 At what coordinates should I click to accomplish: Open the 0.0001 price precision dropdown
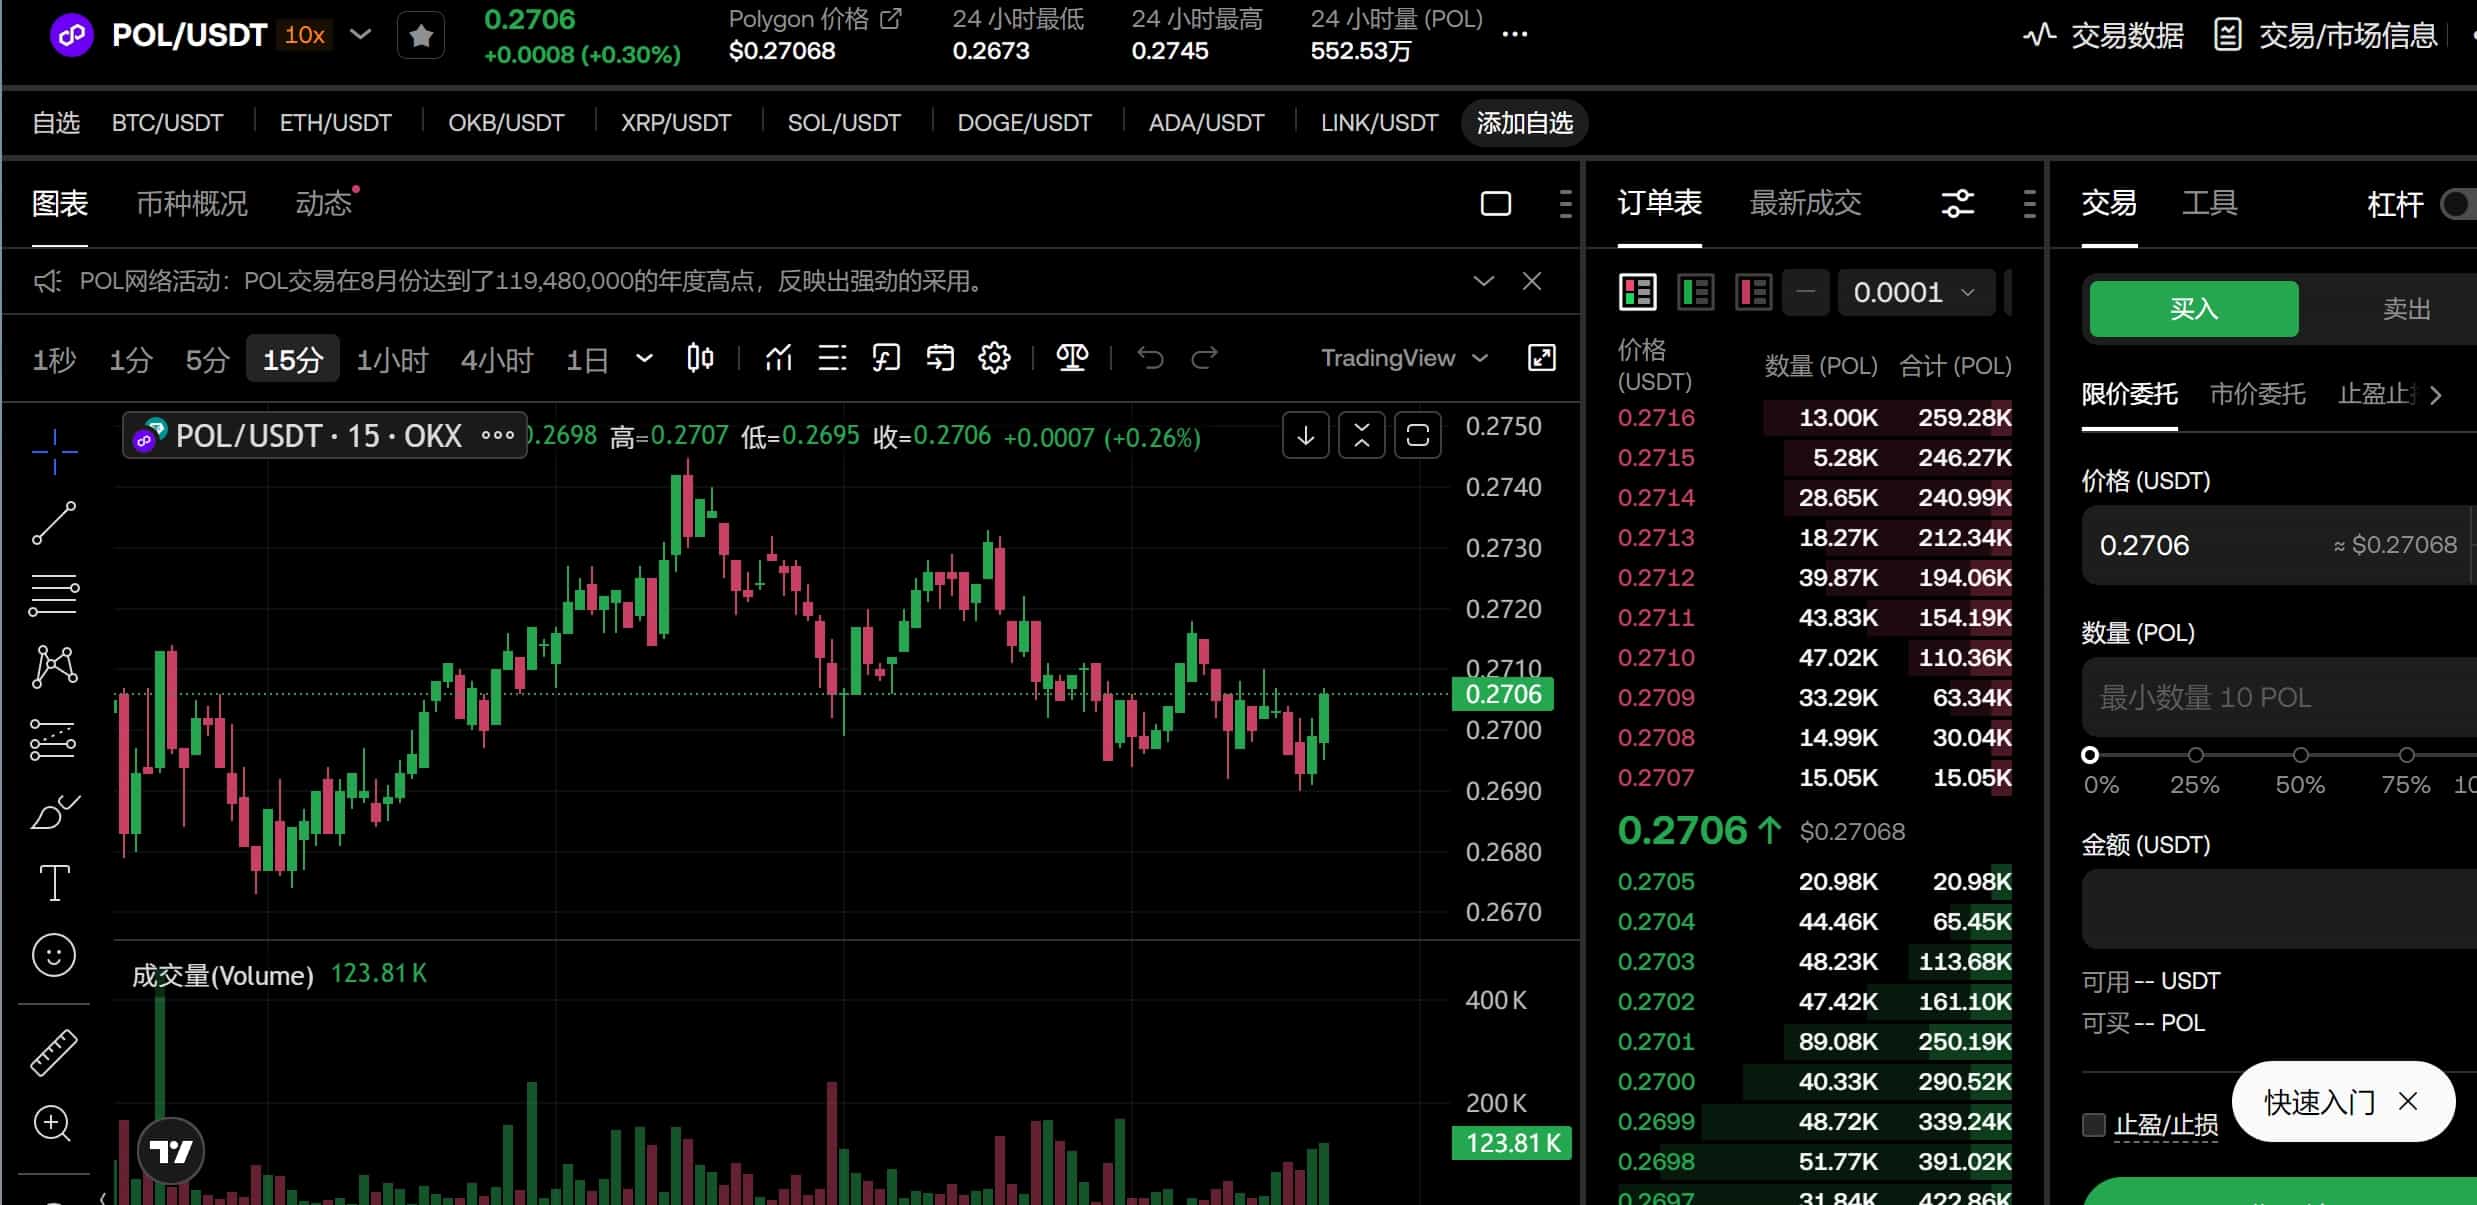[x=1915, y=292]
